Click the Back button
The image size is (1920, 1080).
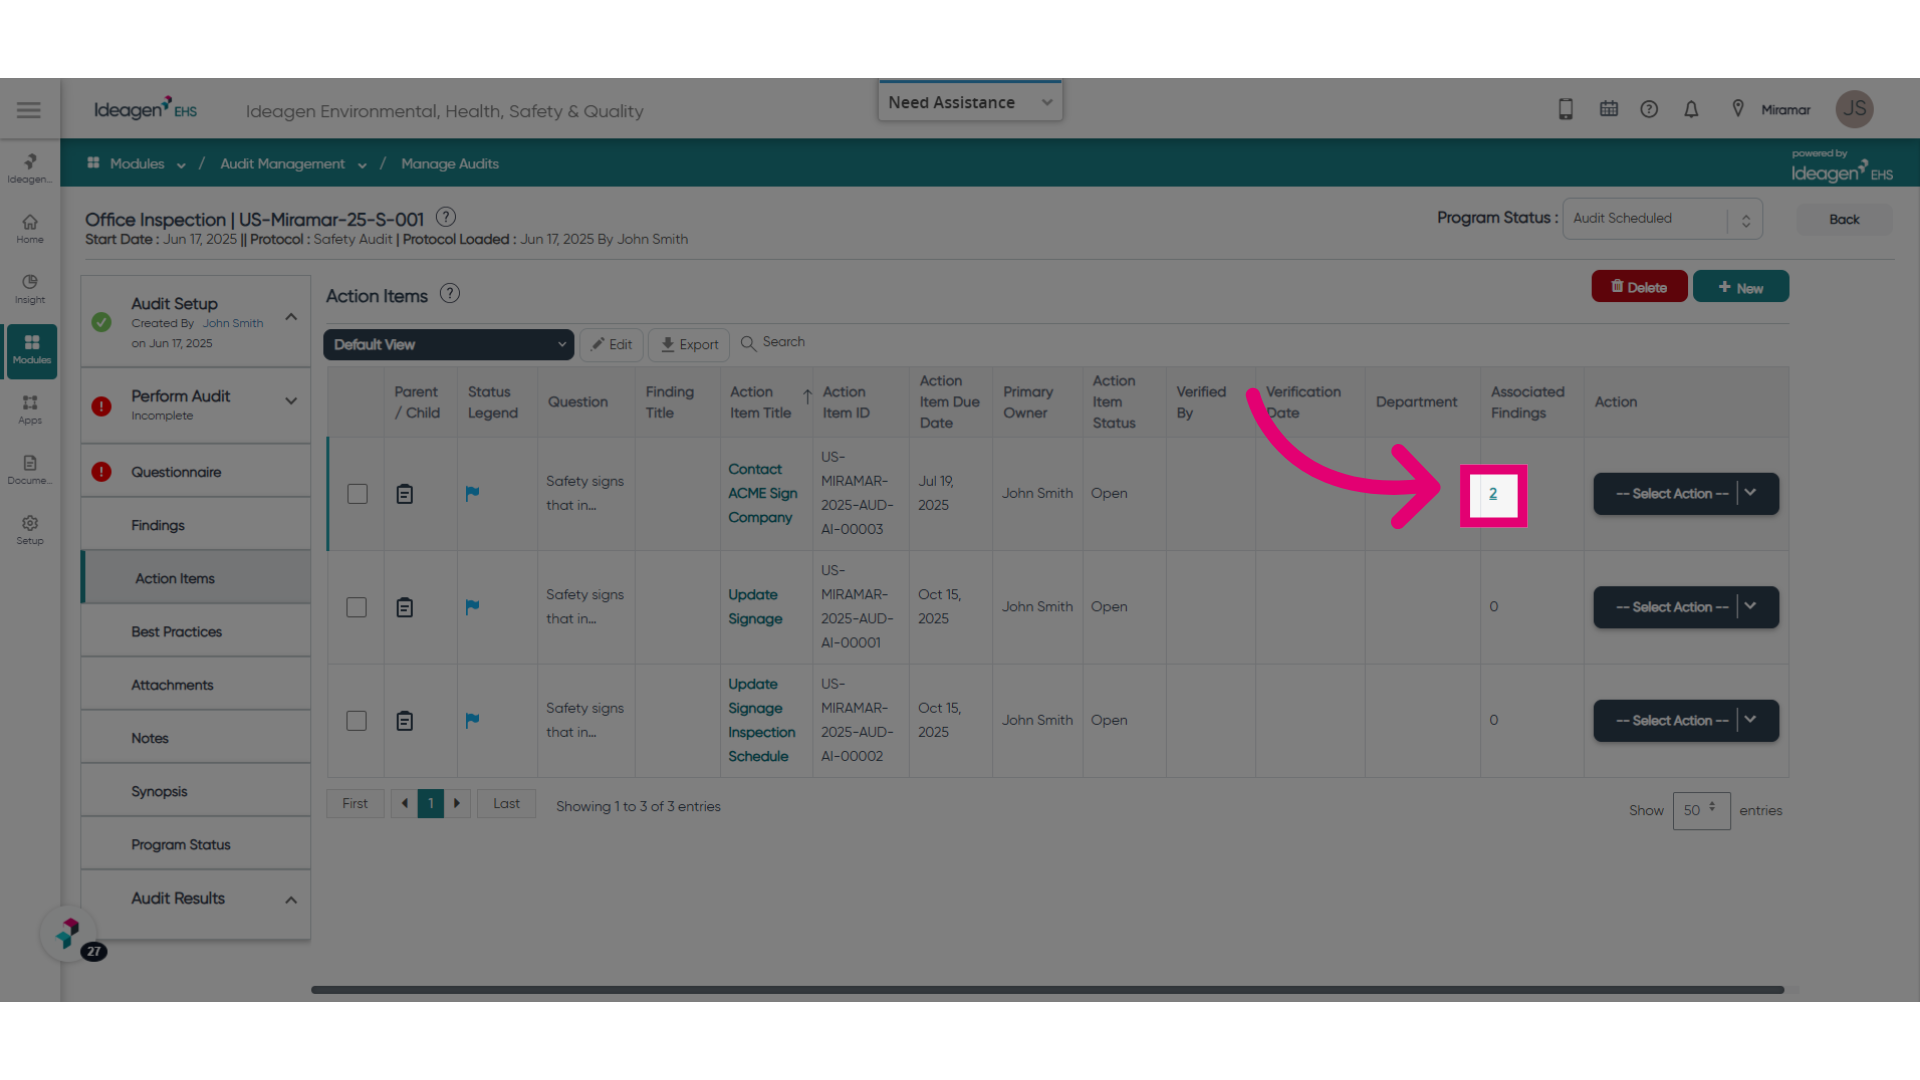point(1844,219)
